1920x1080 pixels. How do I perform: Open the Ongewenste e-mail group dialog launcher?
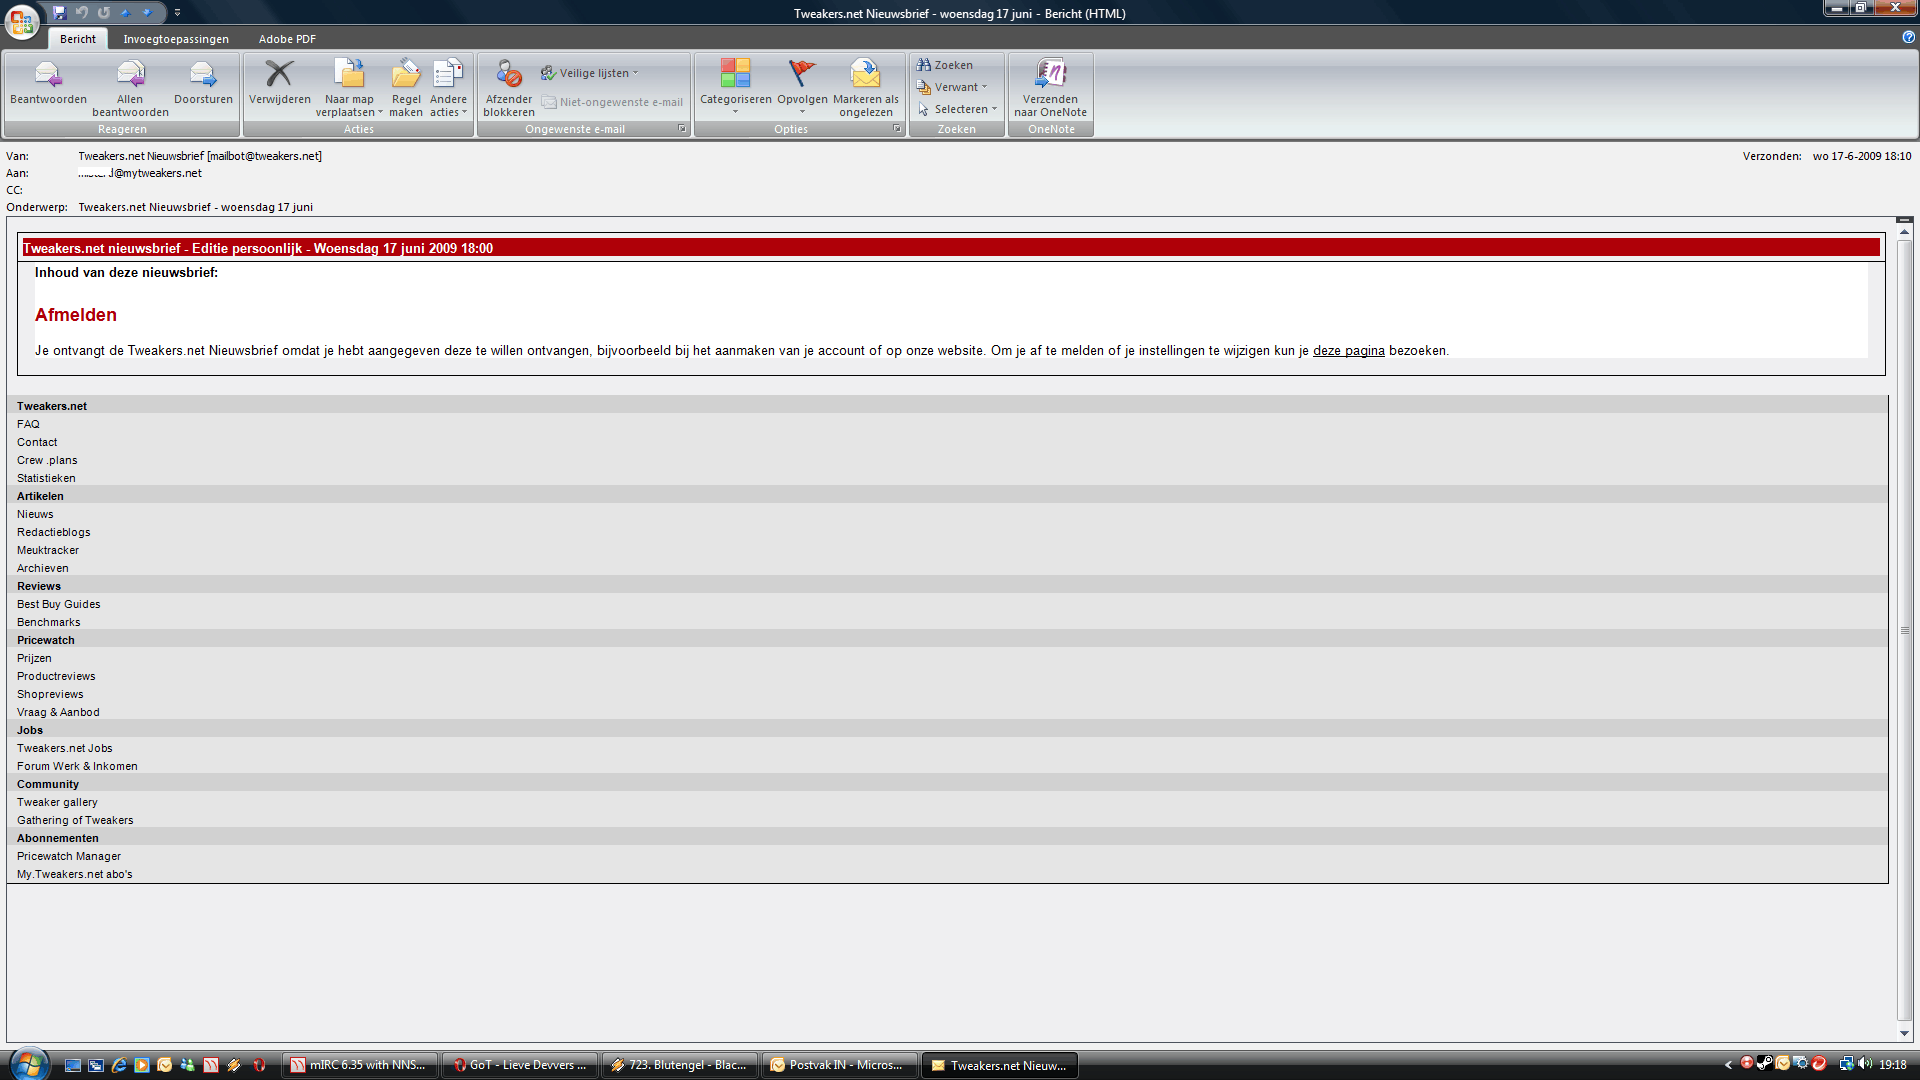tap(682, 129)
